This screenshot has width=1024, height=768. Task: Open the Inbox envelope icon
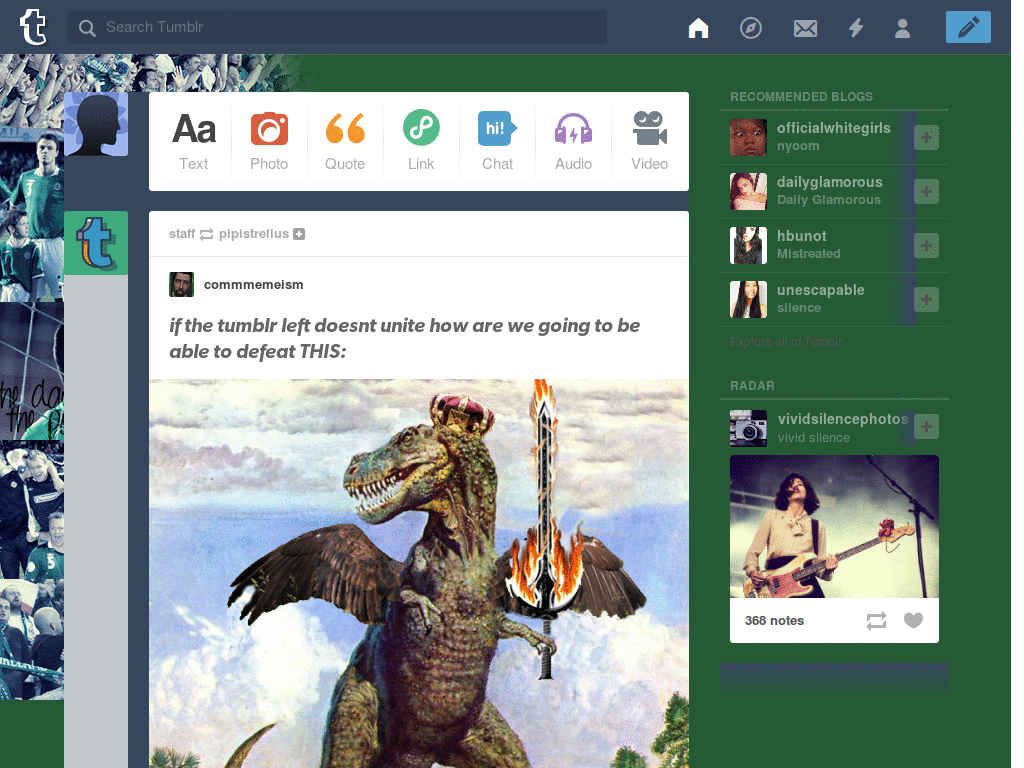(805, 28)
